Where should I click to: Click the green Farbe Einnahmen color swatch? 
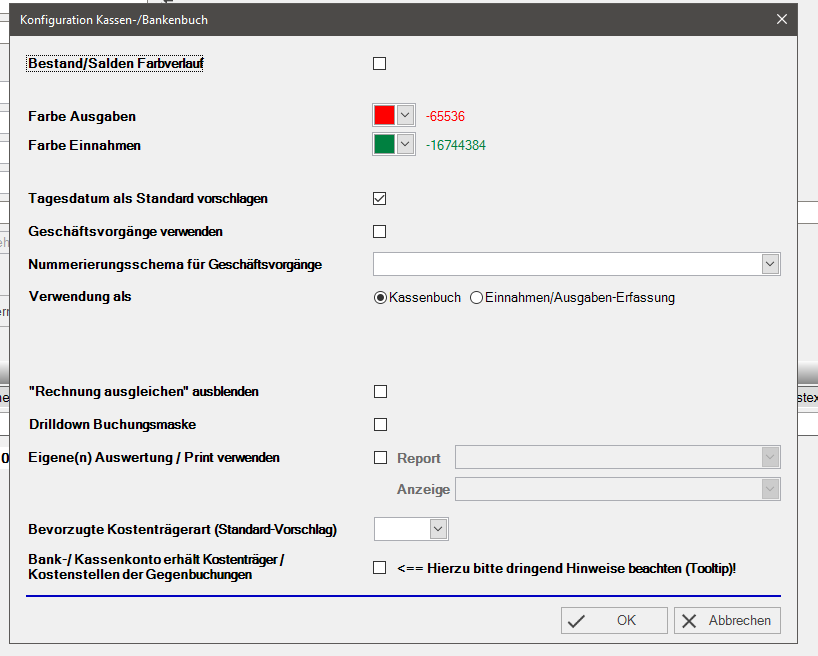[385, 145]
